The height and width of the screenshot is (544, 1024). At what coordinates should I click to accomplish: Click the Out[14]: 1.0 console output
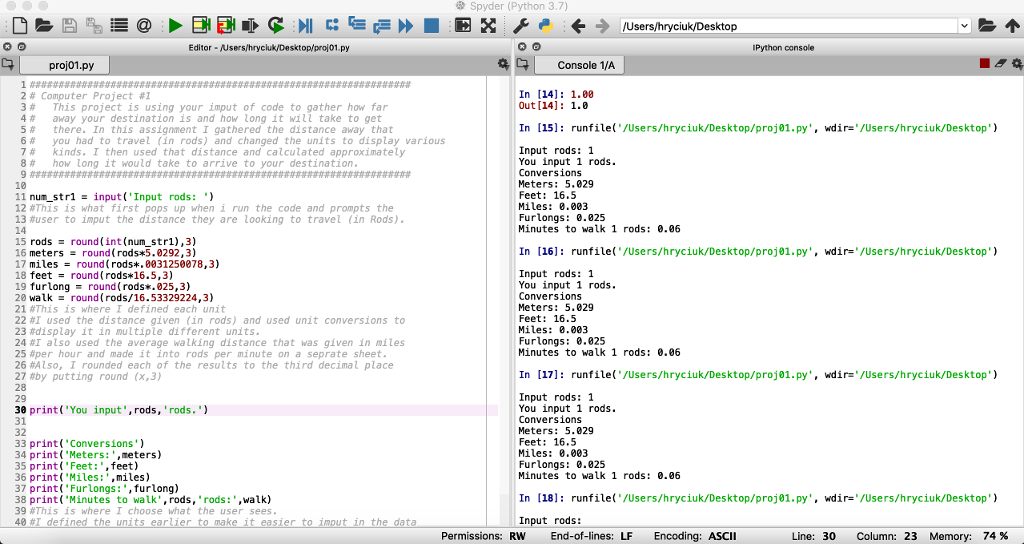click(553, 105)
